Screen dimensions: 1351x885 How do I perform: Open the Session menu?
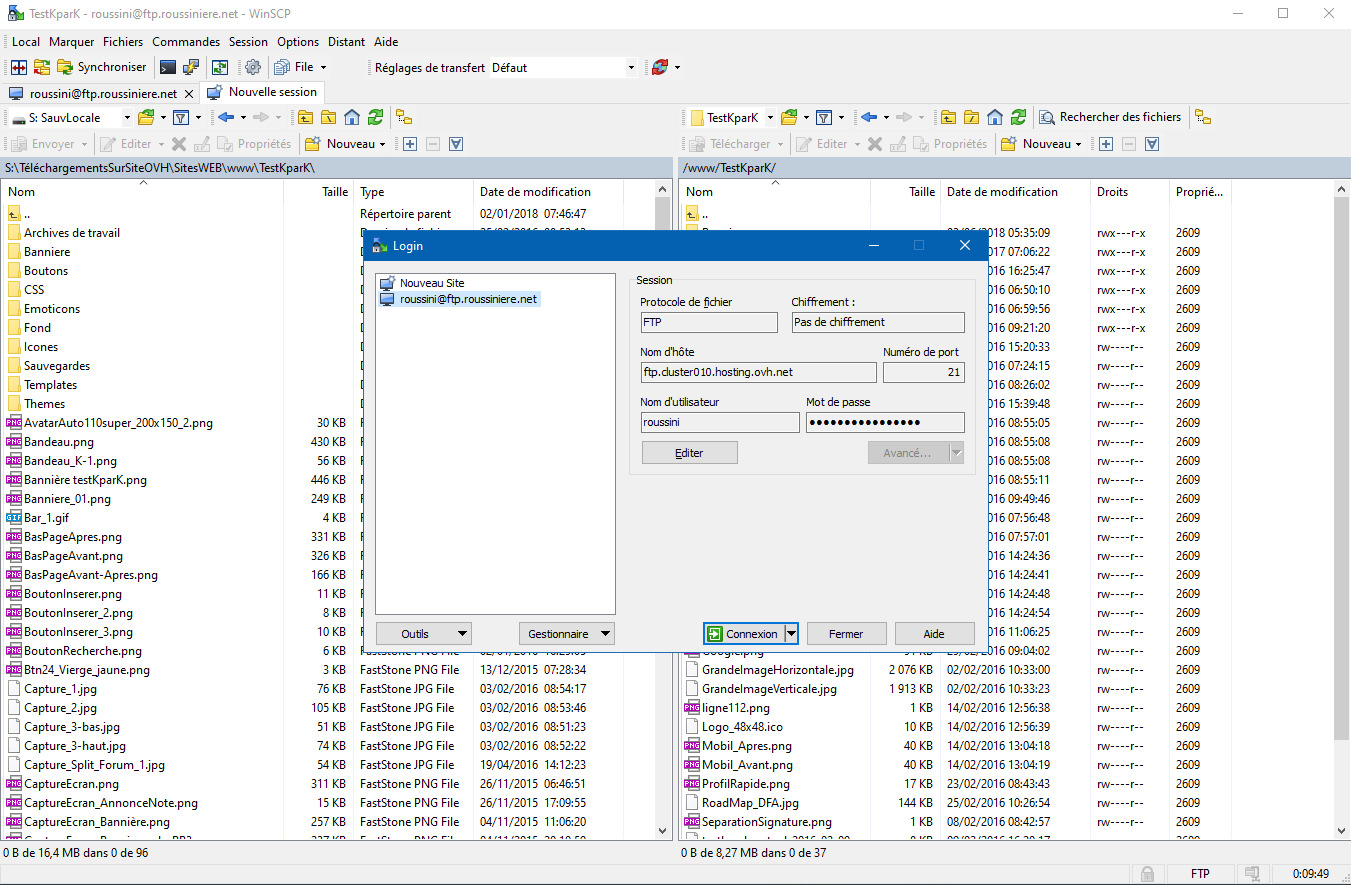pyautogui.click(x=248, y=42)
